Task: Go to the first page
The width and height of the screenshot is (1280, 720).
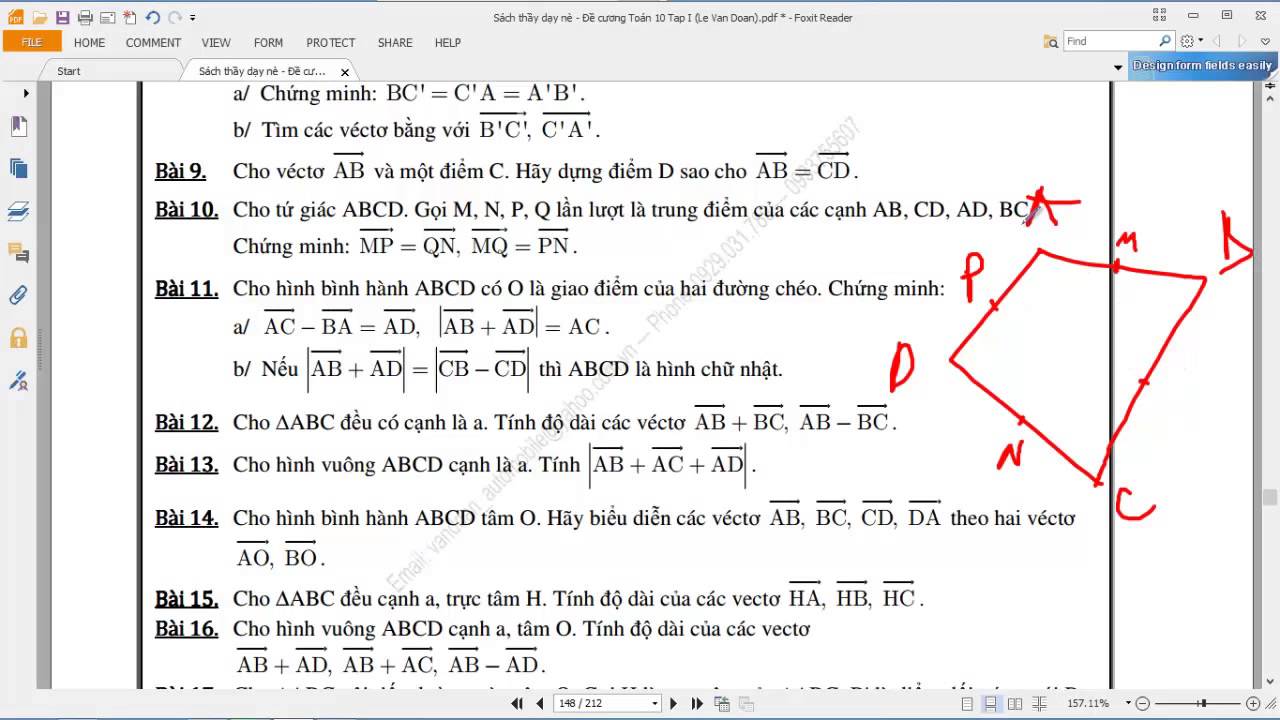Action: pyautogui.click(x=517, y=703)
